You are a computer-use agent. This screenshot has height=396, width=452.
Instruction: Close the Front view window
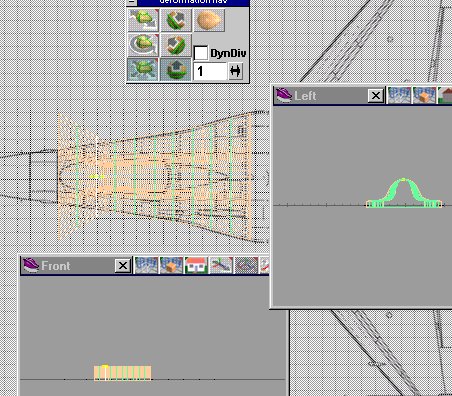(x=123, y=266)
